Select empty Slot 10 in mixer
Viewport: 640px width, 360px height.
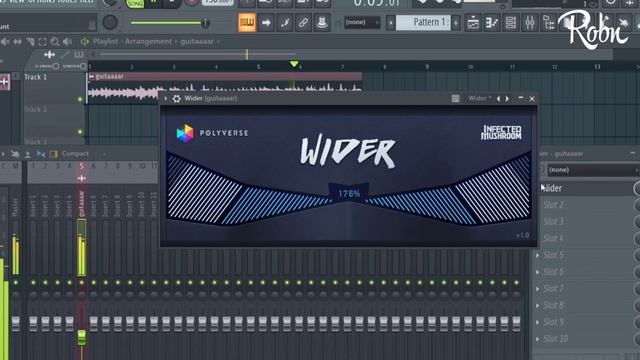tap(584, 339)
